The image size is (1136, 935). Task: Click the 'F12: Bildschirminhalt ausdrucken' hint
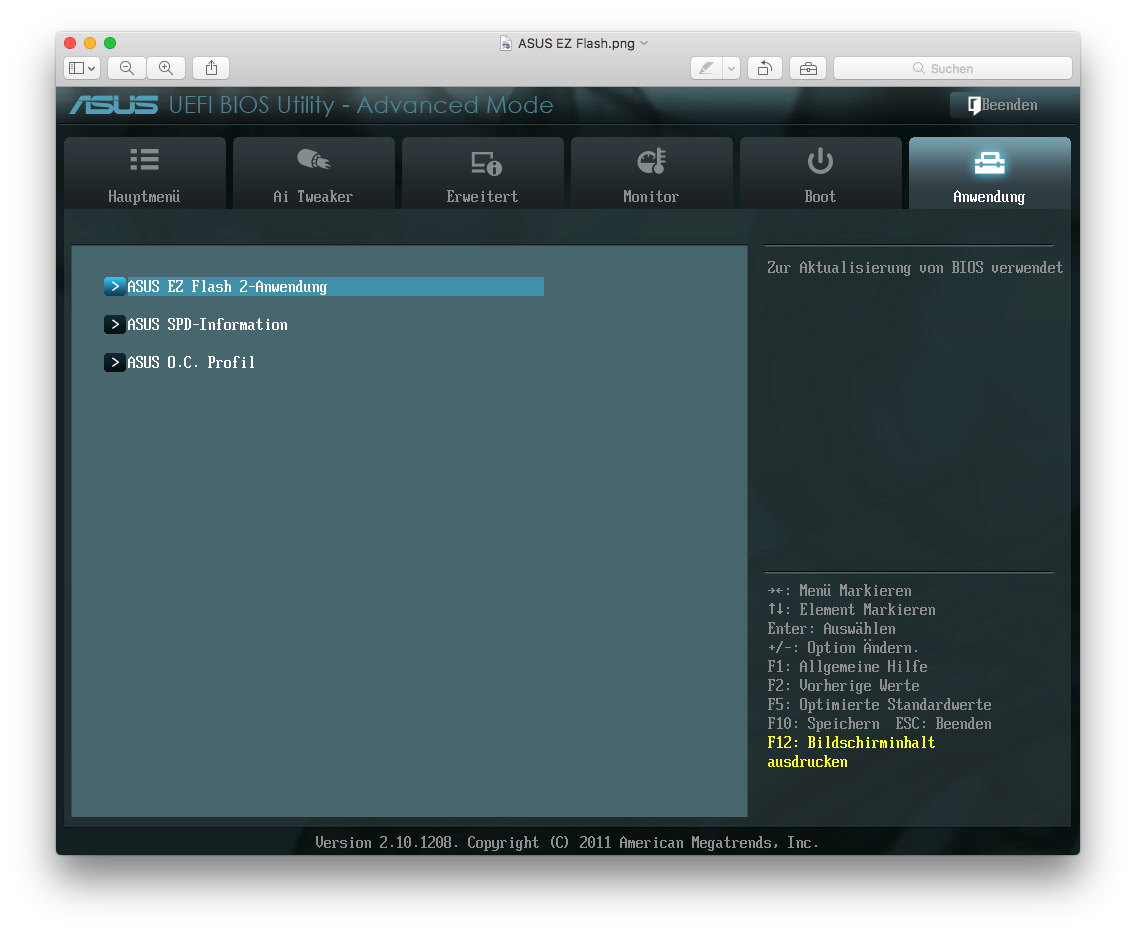pos(851,752)
